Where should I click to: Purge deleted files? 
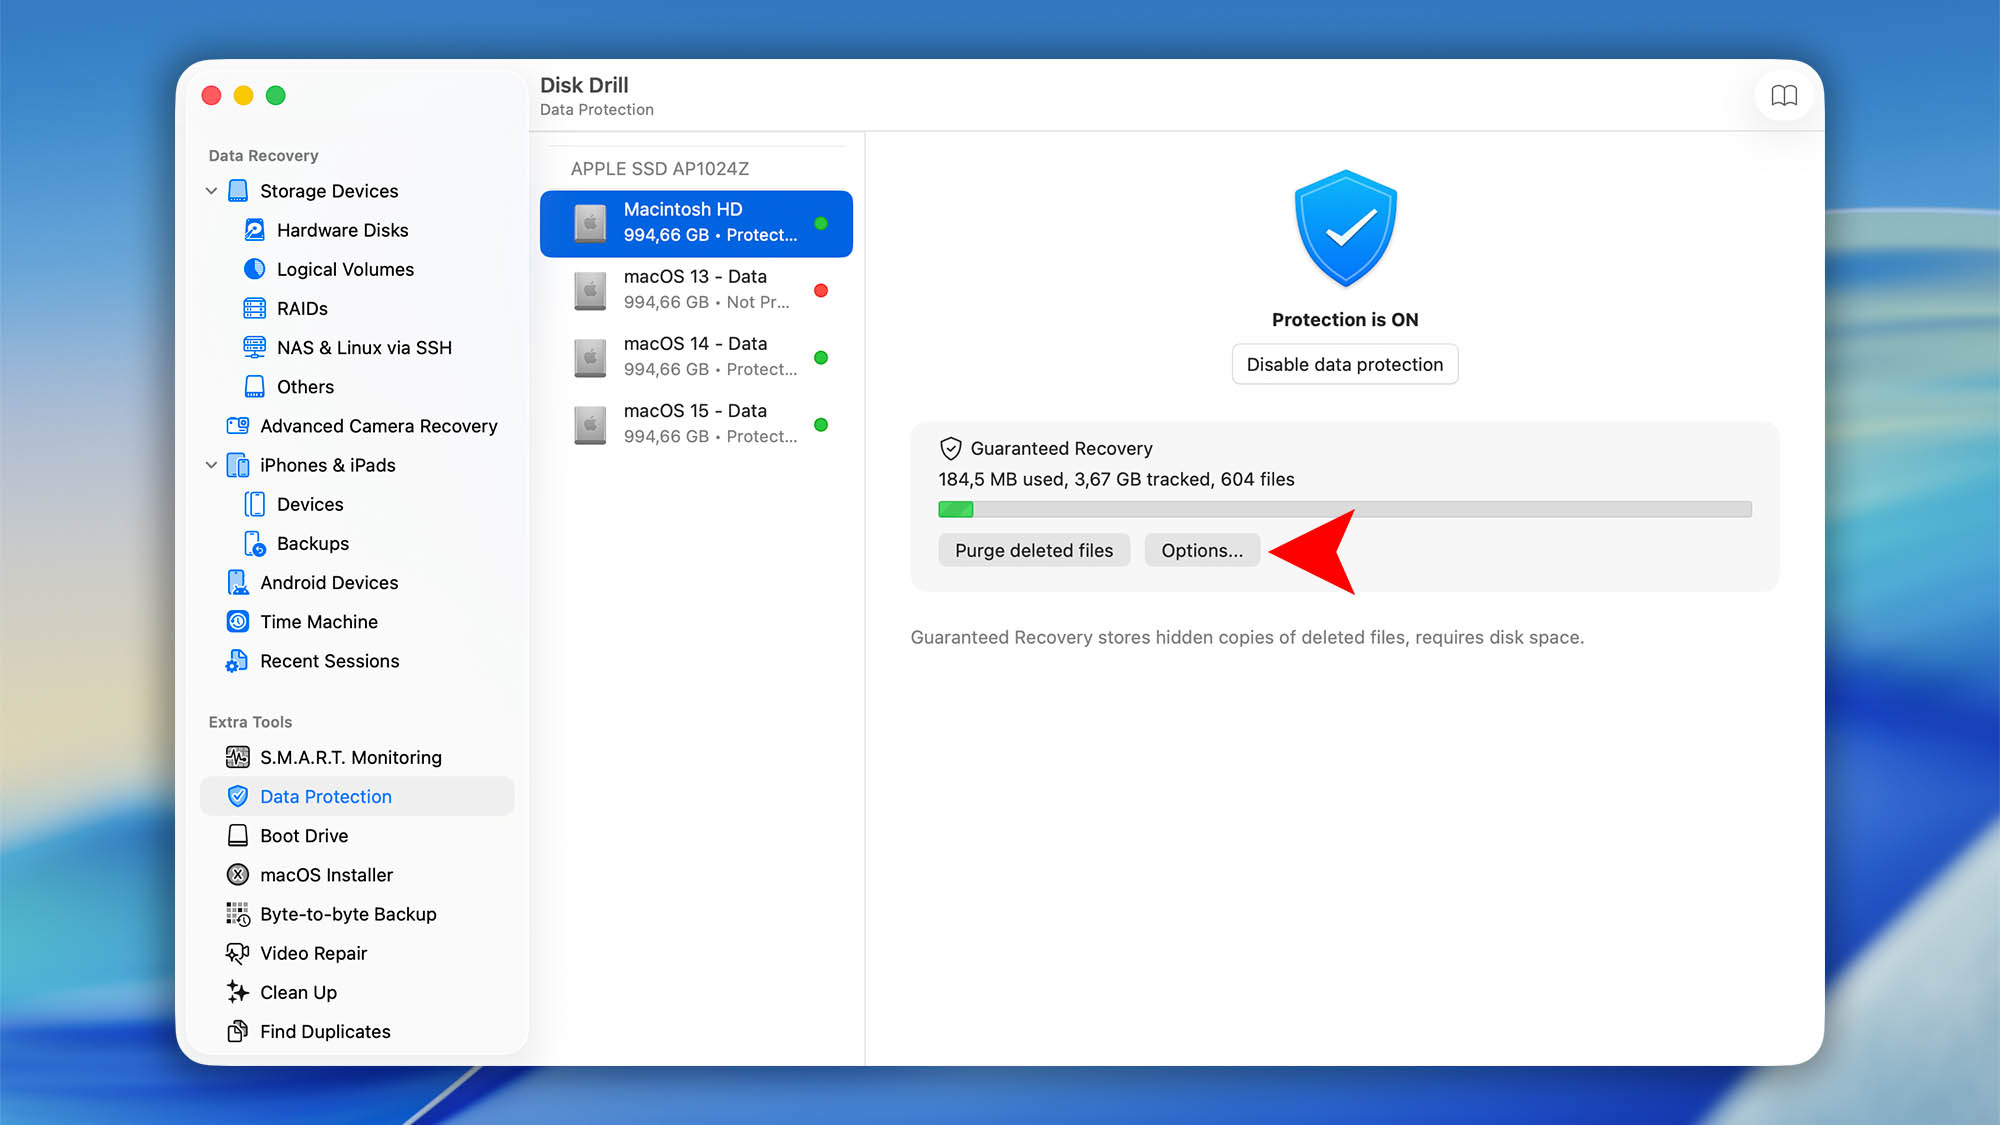(1034, 550)
